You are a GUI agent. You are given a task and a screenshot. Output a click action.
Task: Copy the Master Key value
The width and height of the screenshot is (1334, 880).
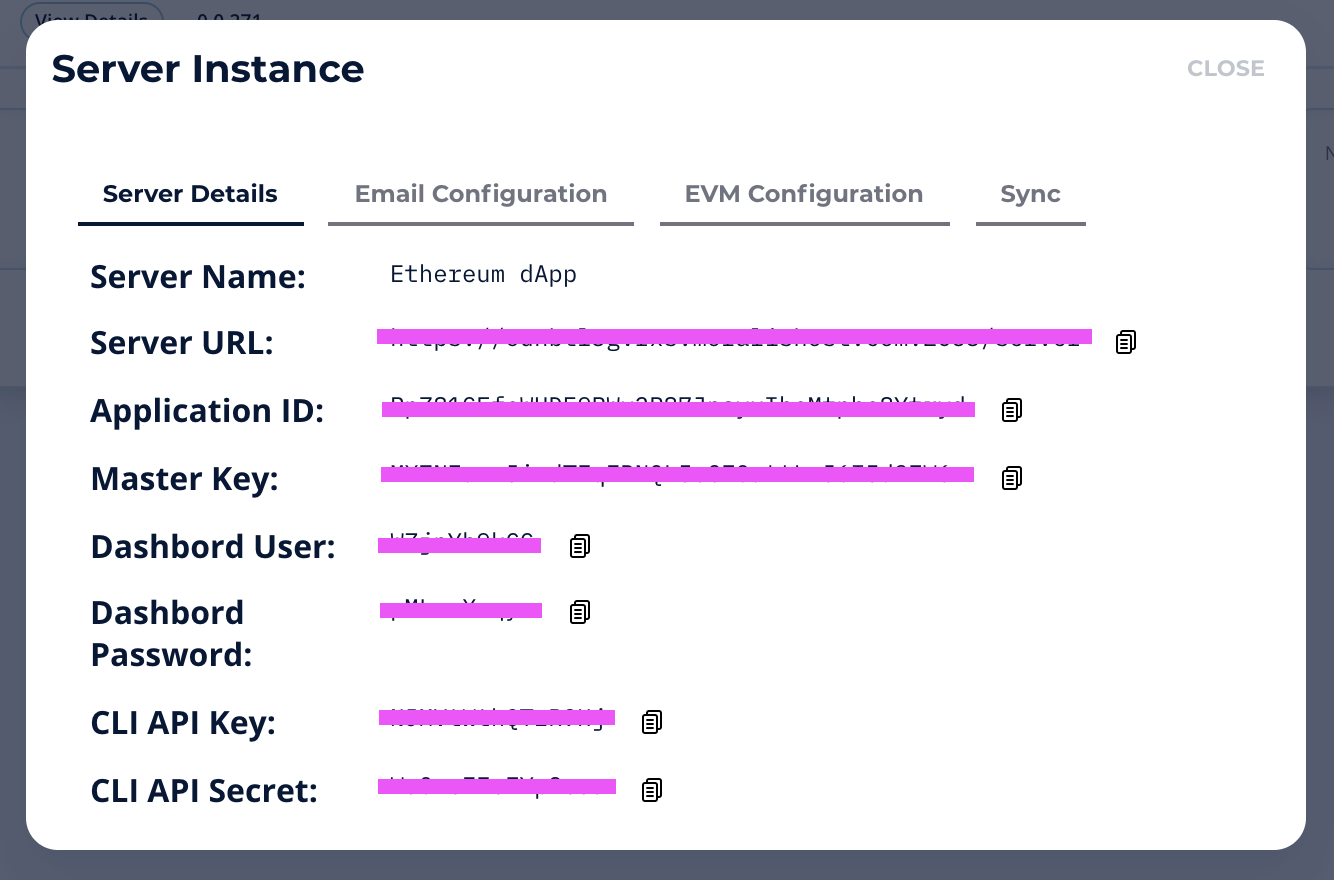coord(1012,478)
